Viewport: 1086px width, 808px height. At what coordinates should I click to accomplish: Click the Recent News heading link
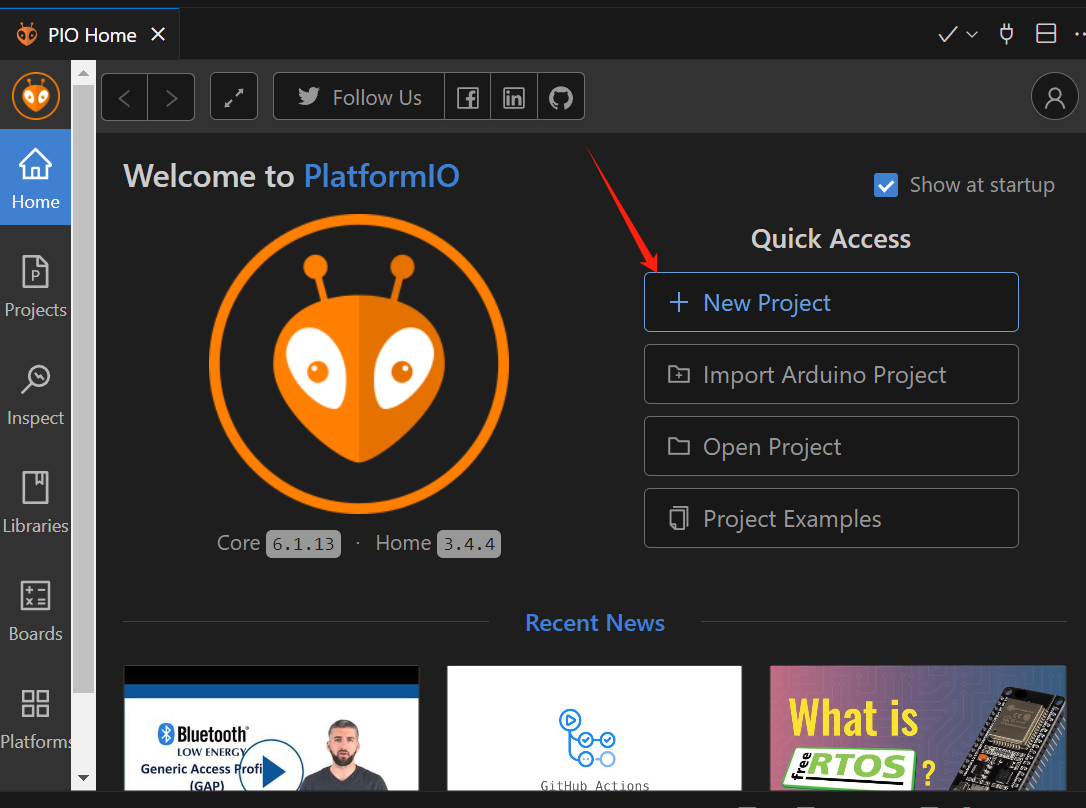(x=595, y=622)
